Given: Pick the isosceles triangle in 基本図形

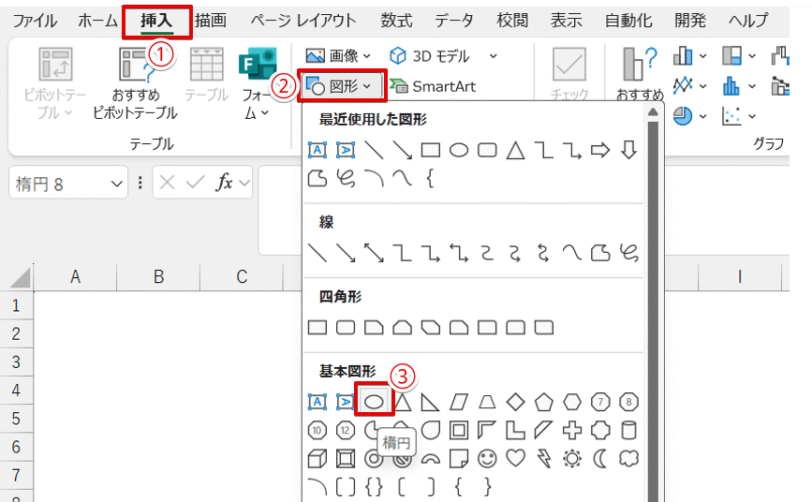Looking at the screenshot, I should pyautogui.click(x=402, y=402).
